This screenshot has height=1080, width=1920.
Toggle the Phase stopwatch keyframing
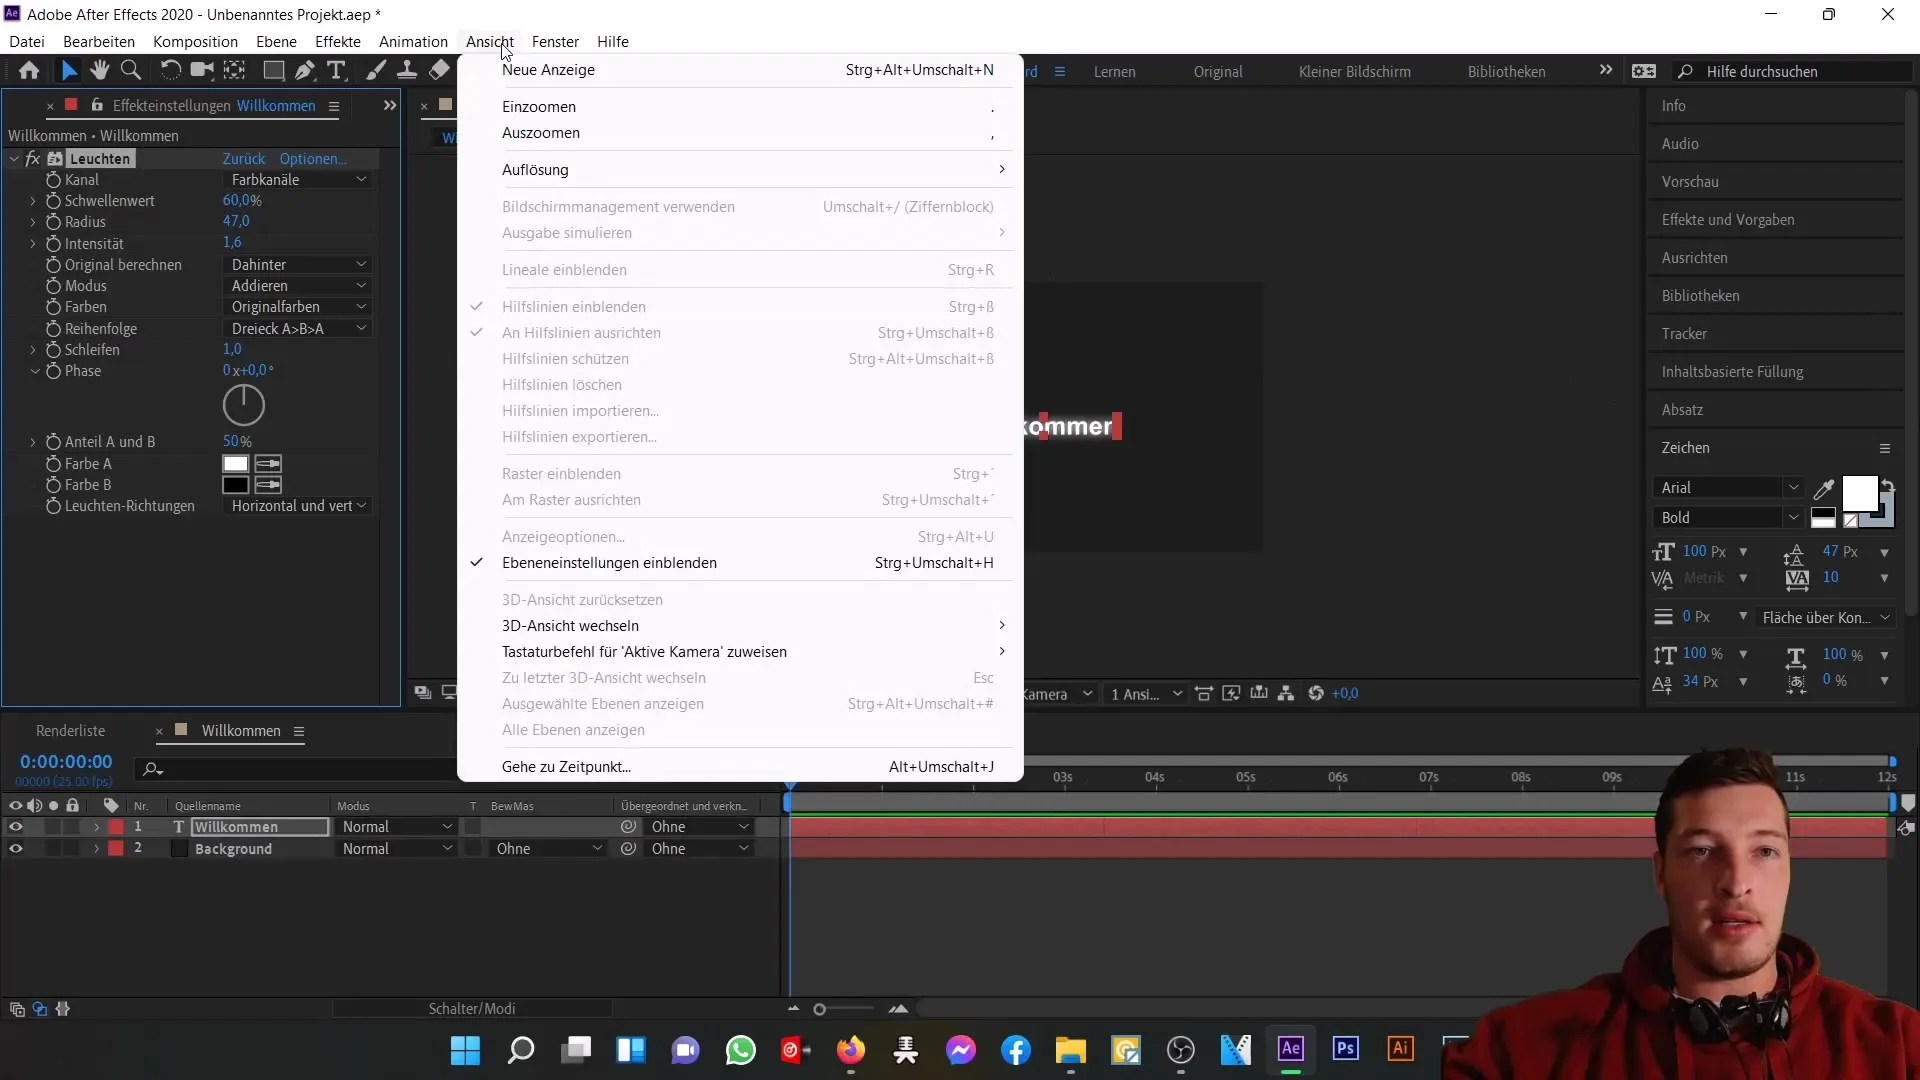(53, 371)
